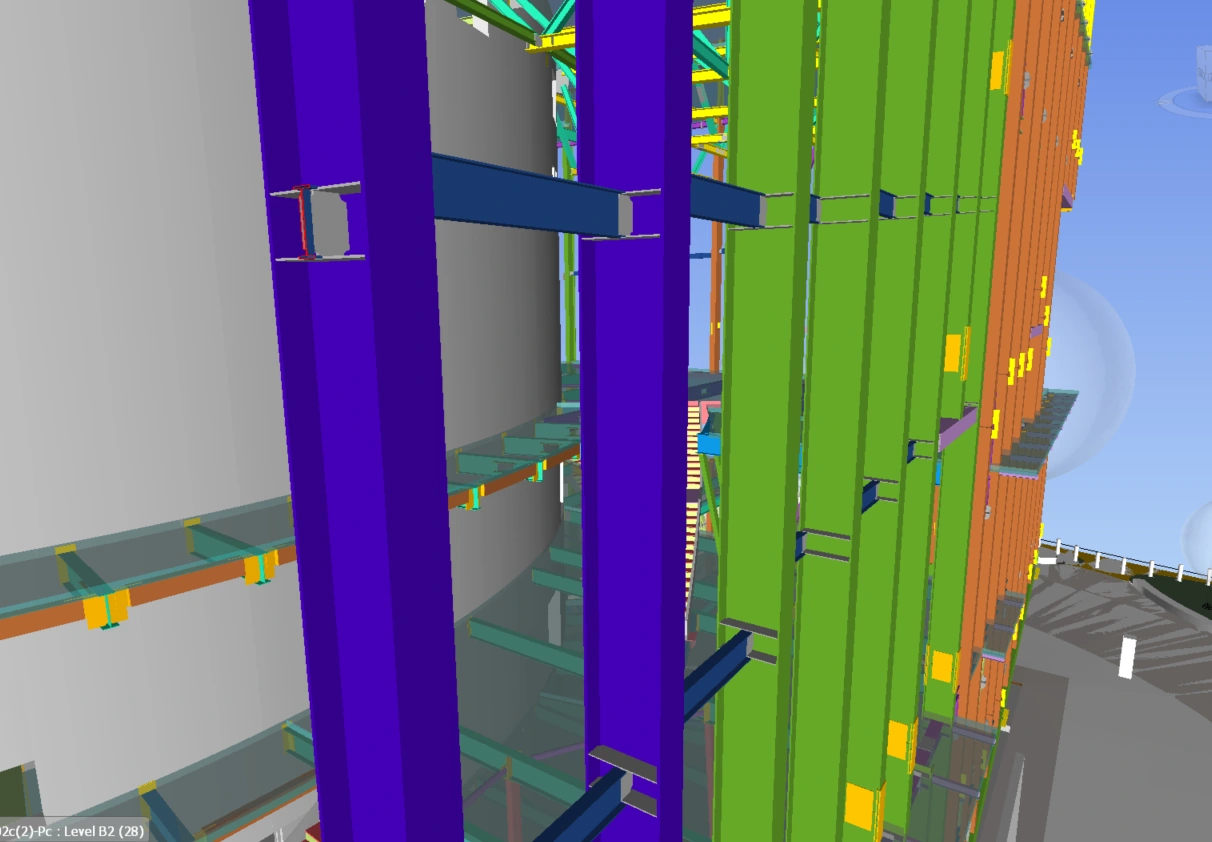Click the 'Level B2 (28)' grid location label
Screen dimensions: 1212x842
[x=105, y=831]
